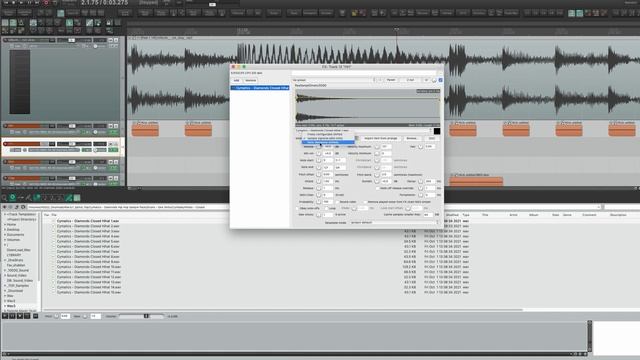
Task: Click the Volume knob in ReaSamplOmatic5000
Action: (x=318, y=147)
